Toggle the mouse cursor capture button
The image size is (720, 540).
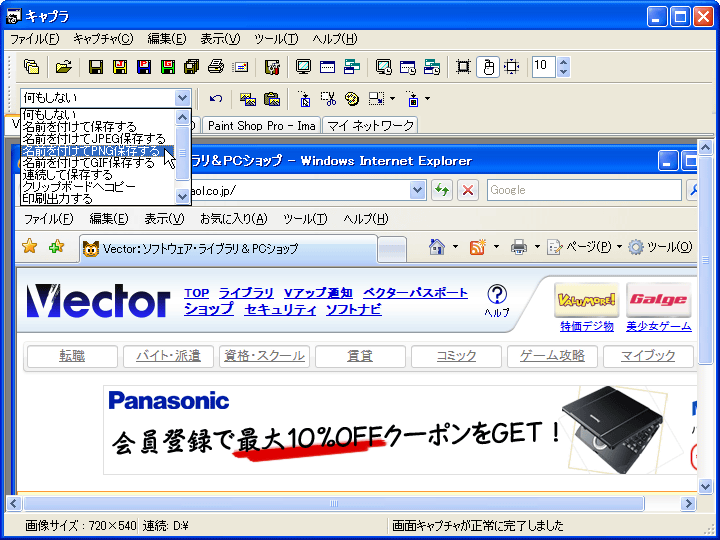pos(488,67)
